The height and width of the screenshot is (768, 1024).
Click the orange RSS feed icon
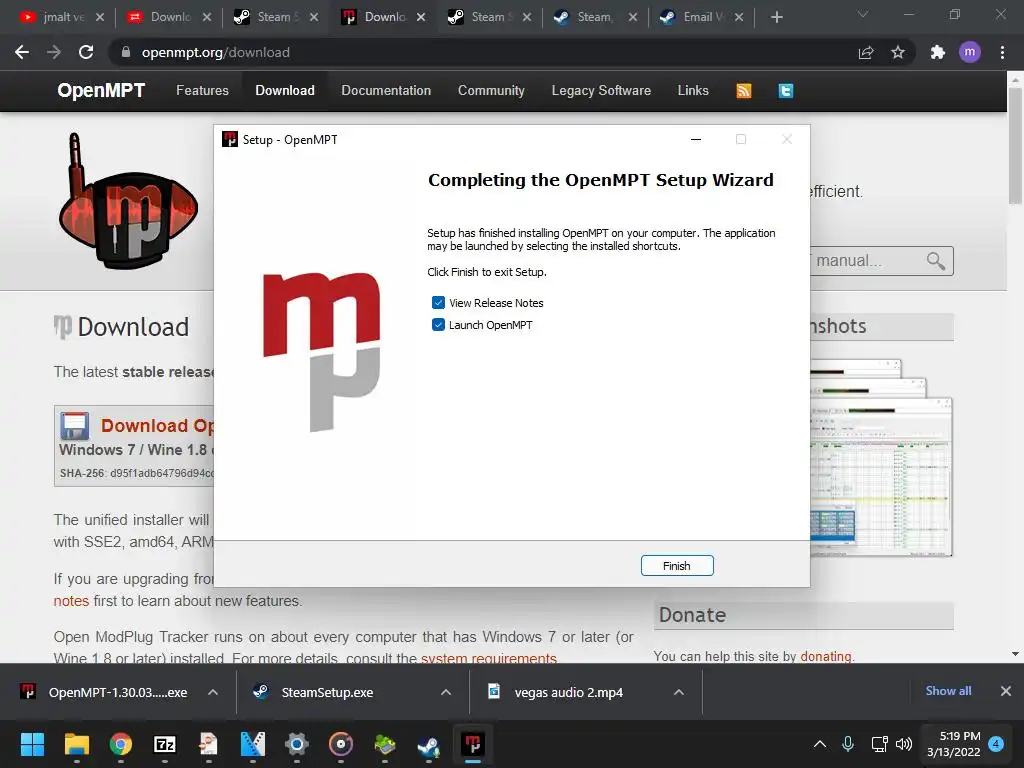pyautogui.click(x=744, y=91)
